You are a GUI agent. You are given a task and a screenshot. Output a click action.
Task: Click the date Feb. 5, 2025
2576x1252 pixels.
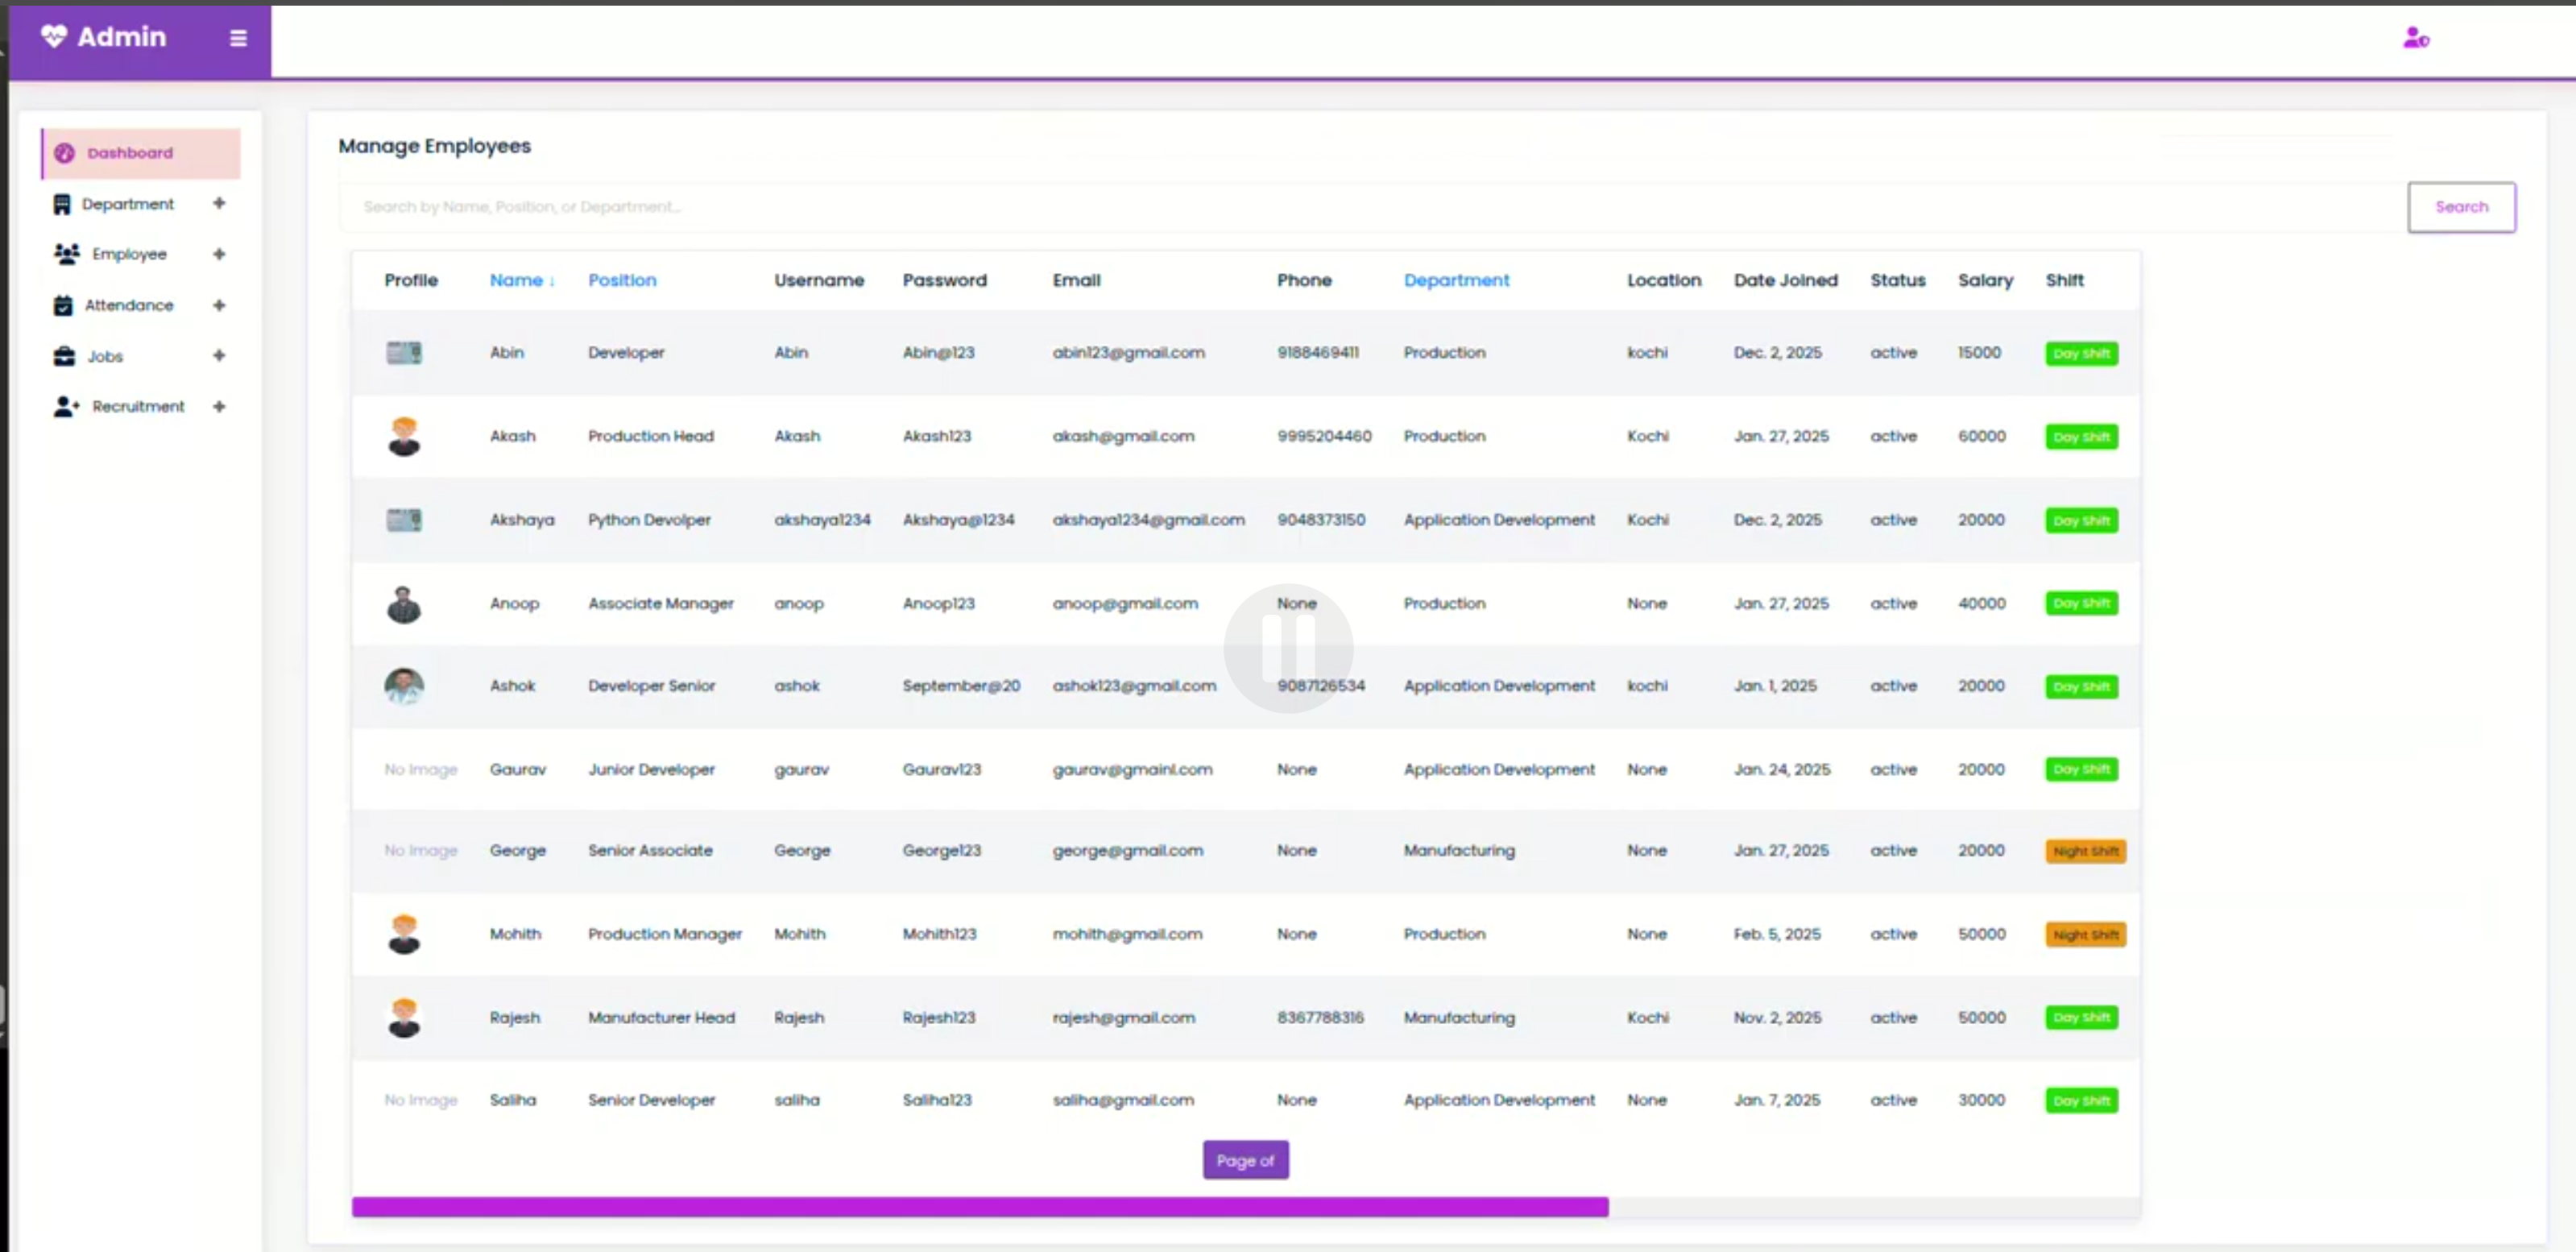pyautogui.click(x=1777, y=934)
